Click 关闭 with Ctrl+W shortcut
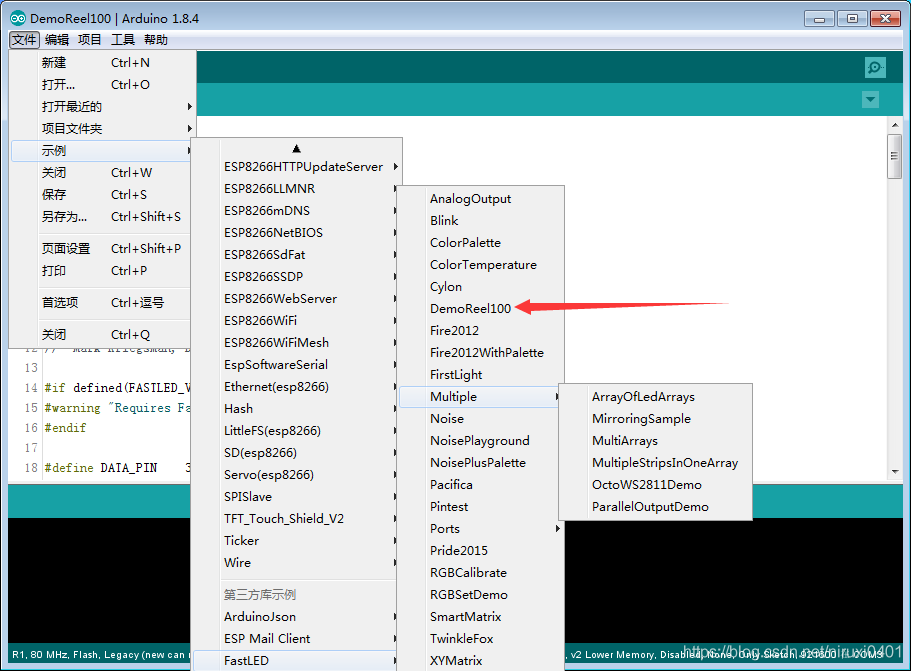The image size is (911, 671). pyautogui.click(x=102, y=173)
